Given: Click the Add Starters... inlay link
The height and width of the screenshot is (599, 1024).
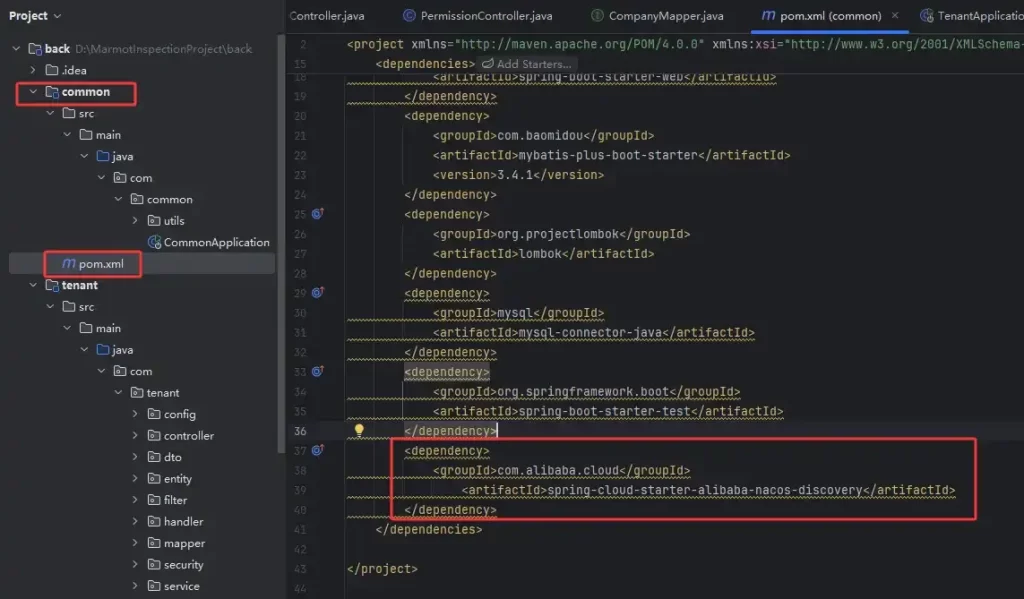Looking at the screenshot, I should click(527, 64).
